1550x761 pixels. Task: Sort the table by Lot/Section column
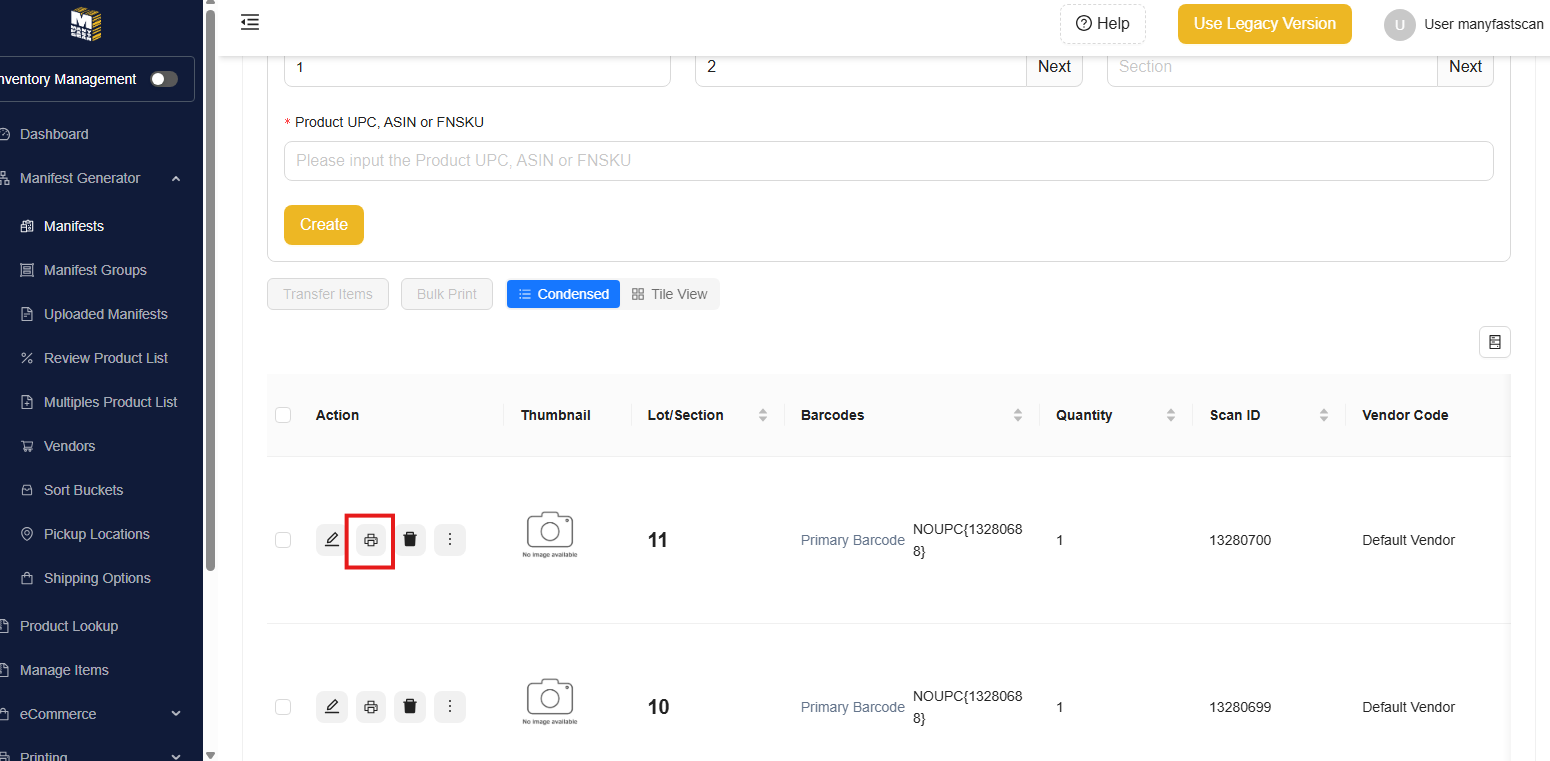tap(763, 415)
